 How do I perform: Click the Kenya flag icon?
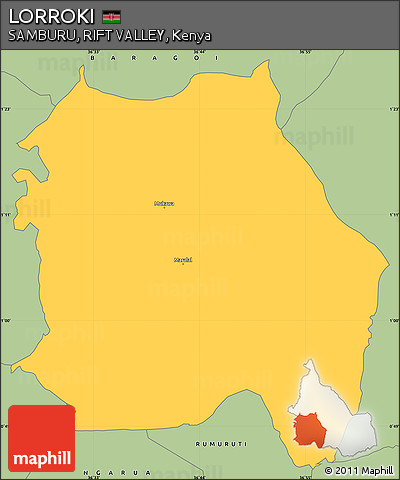(111, 17)
